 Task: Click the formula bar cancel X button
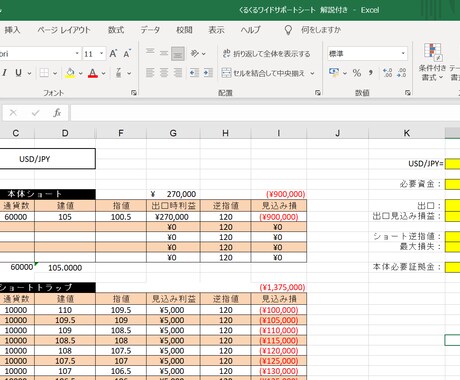tap(13, 113)
